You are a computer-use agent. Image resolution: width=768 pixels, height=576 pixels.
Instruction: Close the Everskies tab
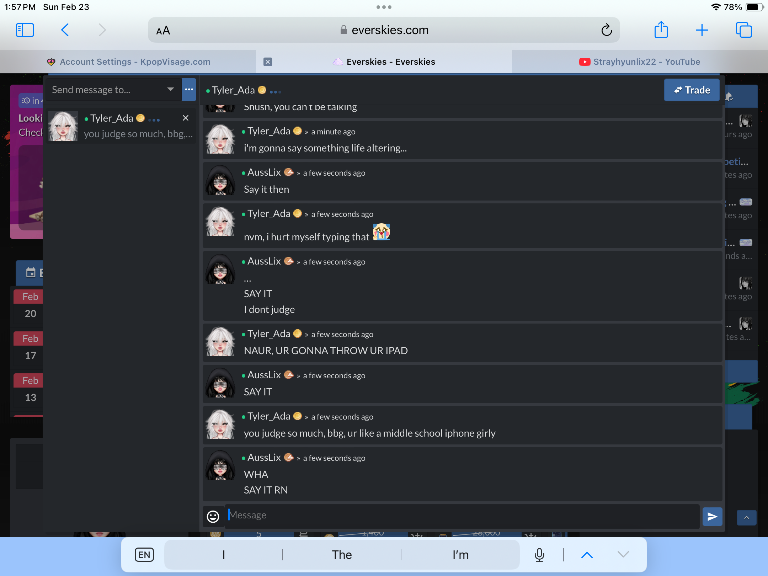(267, 62)
